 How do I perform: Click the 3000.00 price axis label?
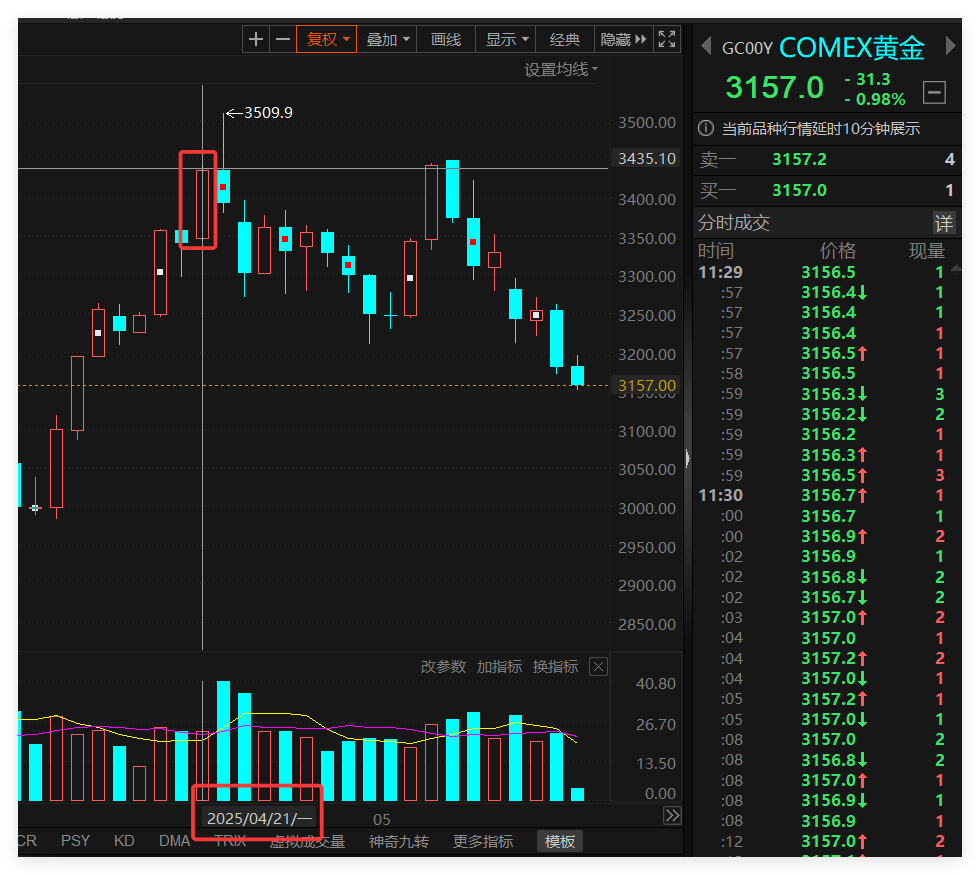pyautogui.click(x=647, y=509)
